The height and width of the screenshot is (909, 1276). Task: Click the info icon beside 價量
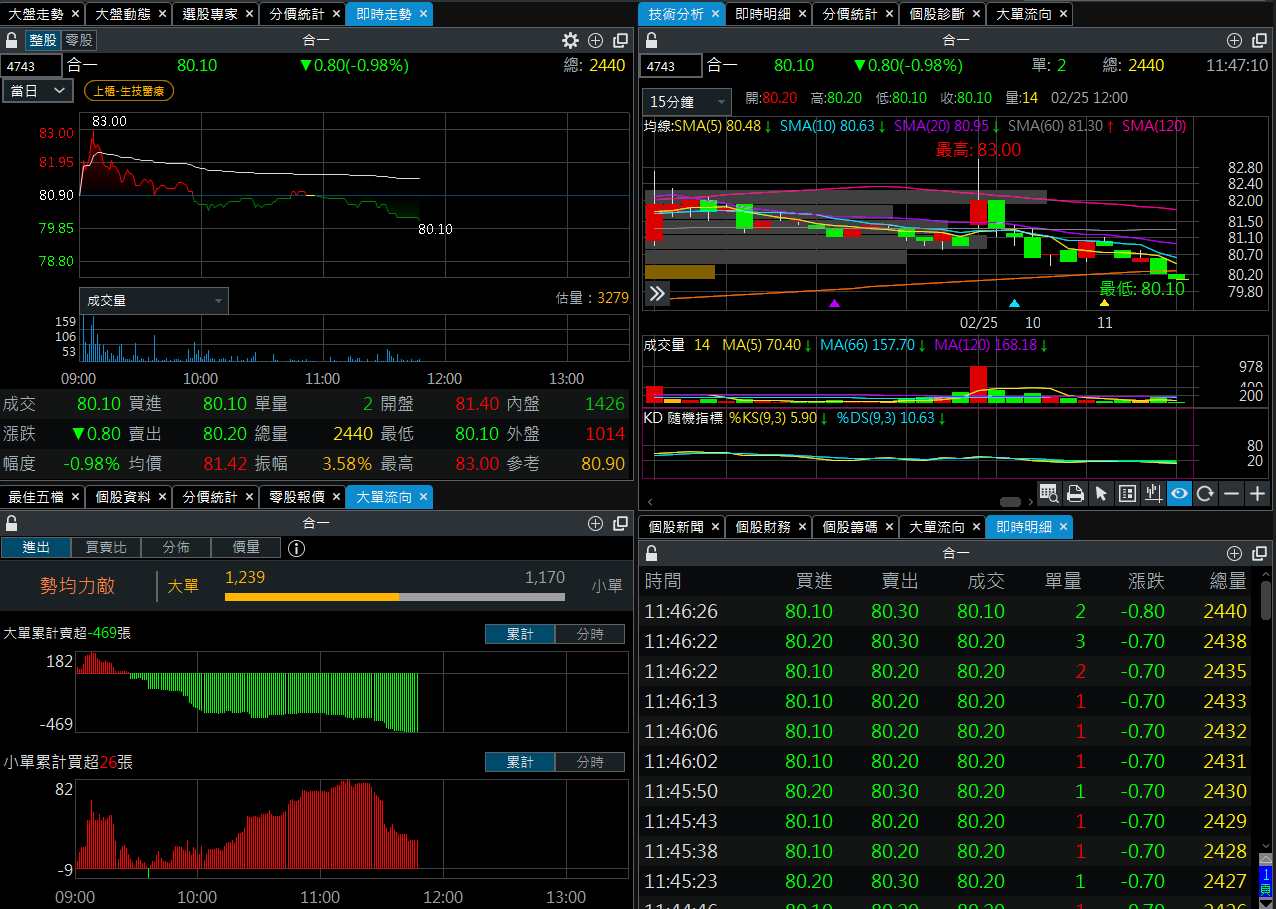(296, 548)
